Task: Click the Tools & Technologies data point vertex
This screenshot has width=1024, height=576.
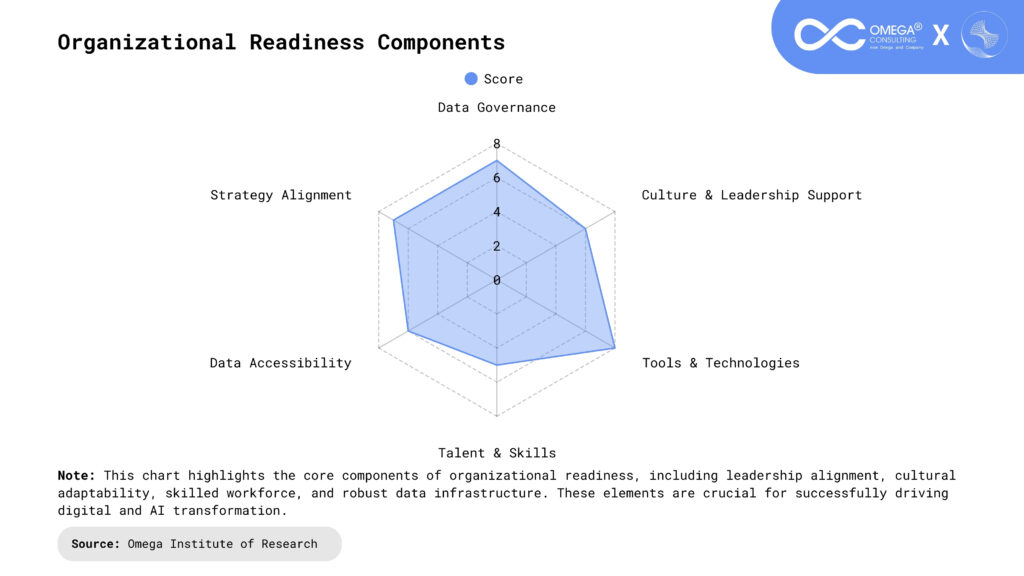Action: coord(614,348)
